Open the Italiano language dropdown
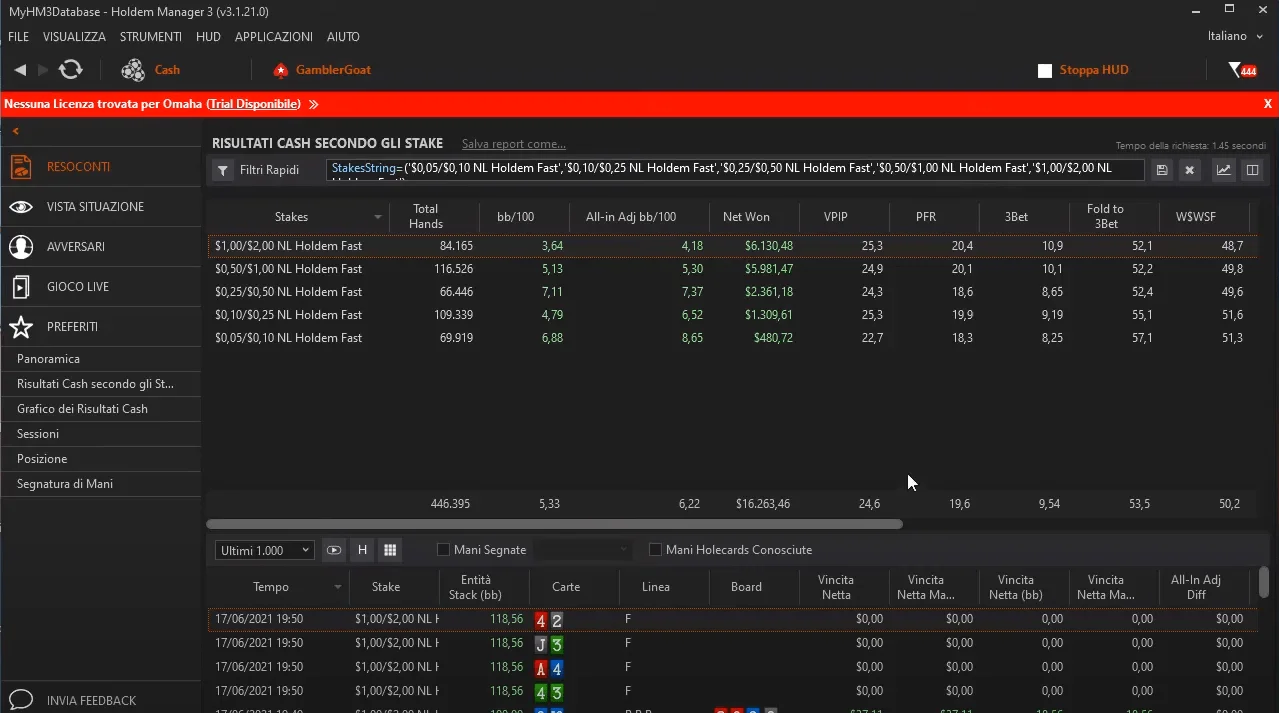The width and height of the screenshot is (1279, 713). (x=1235, y=36)
